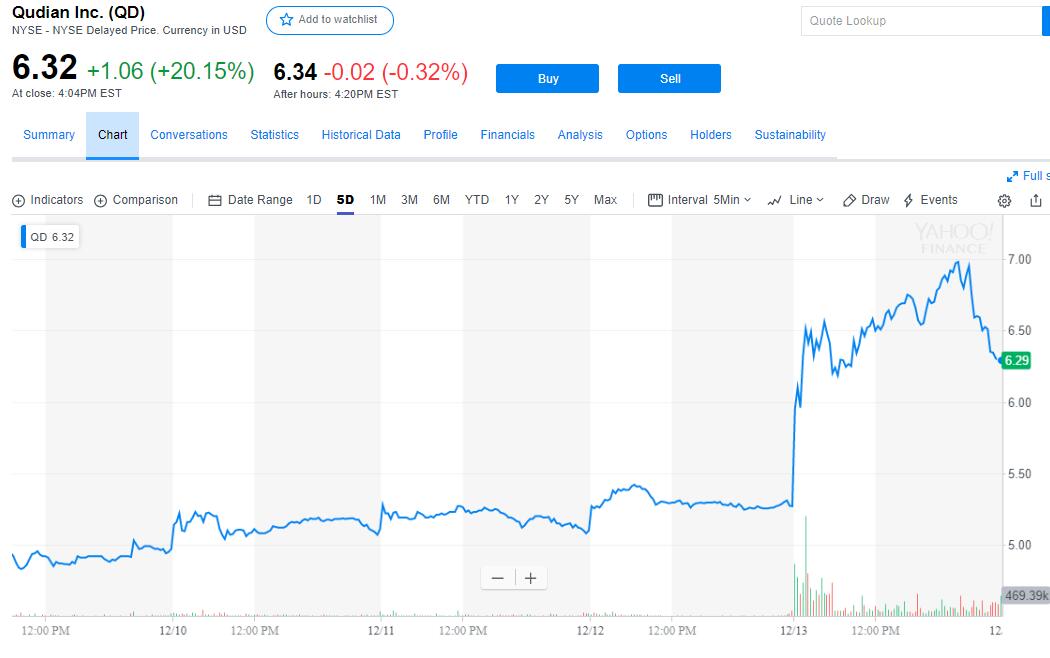Open the Draw pencil tool
Image resolution: width=1050 pixels, height=658 pixels.
click(866, 200)
